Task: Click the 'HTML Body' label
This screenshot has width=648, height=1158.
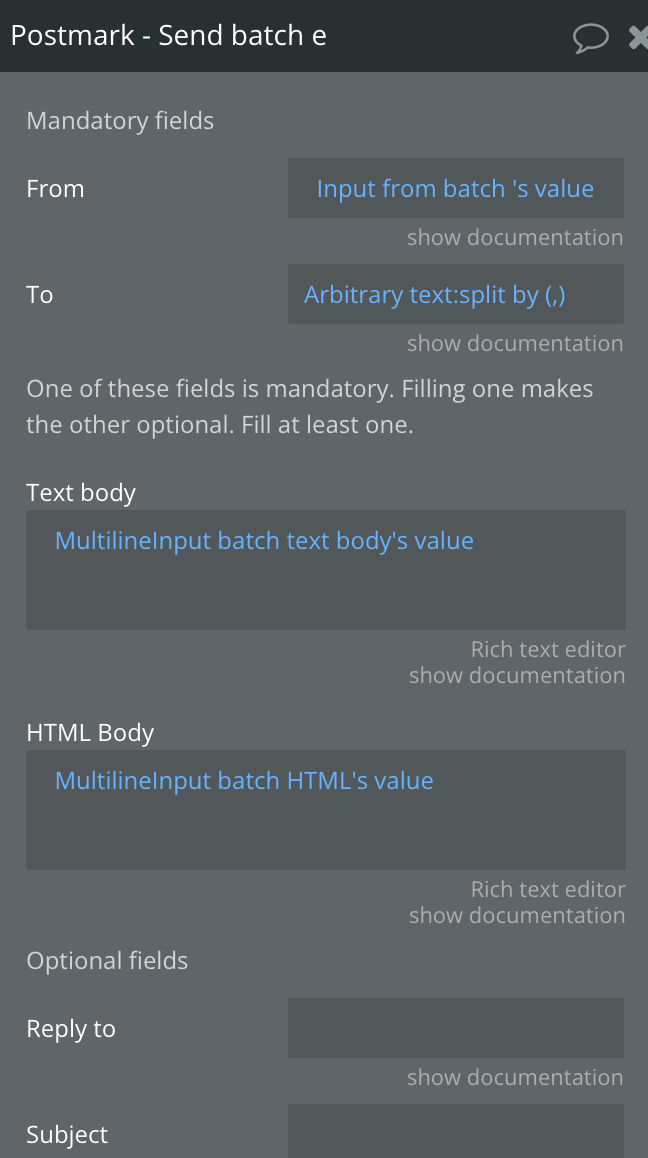Action: tap(90, 733)
